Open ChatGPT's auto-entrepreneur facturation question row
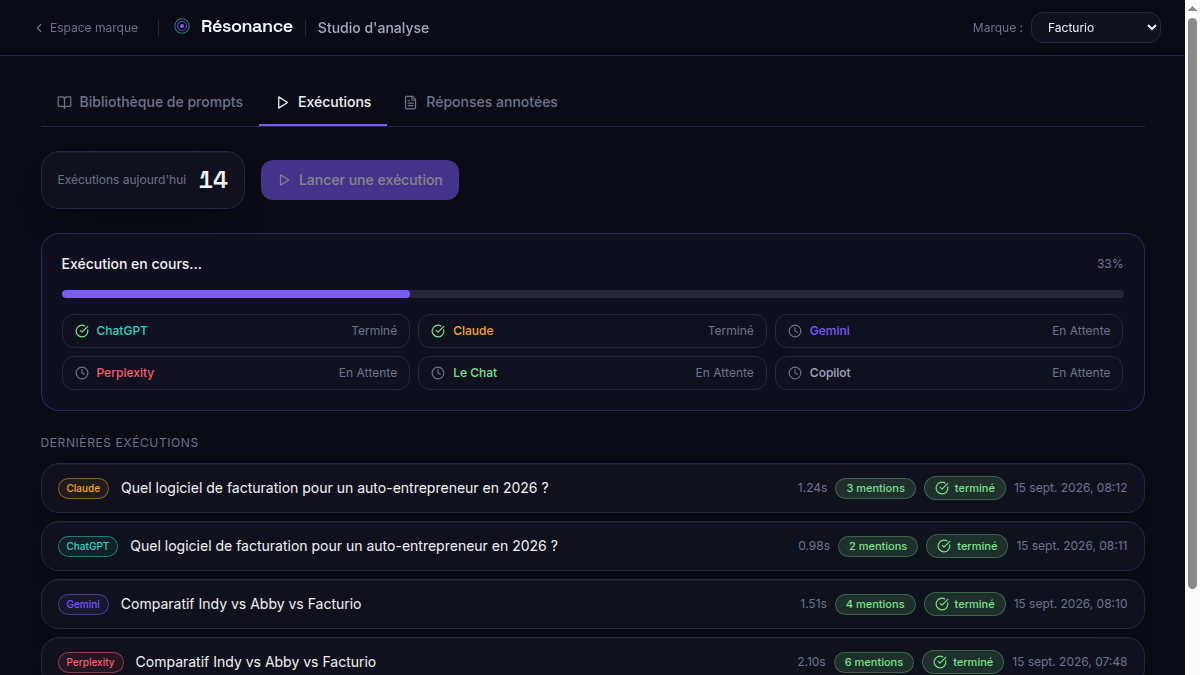Image resolution: width=1200 pixels, height=675 pixels. 593,546
